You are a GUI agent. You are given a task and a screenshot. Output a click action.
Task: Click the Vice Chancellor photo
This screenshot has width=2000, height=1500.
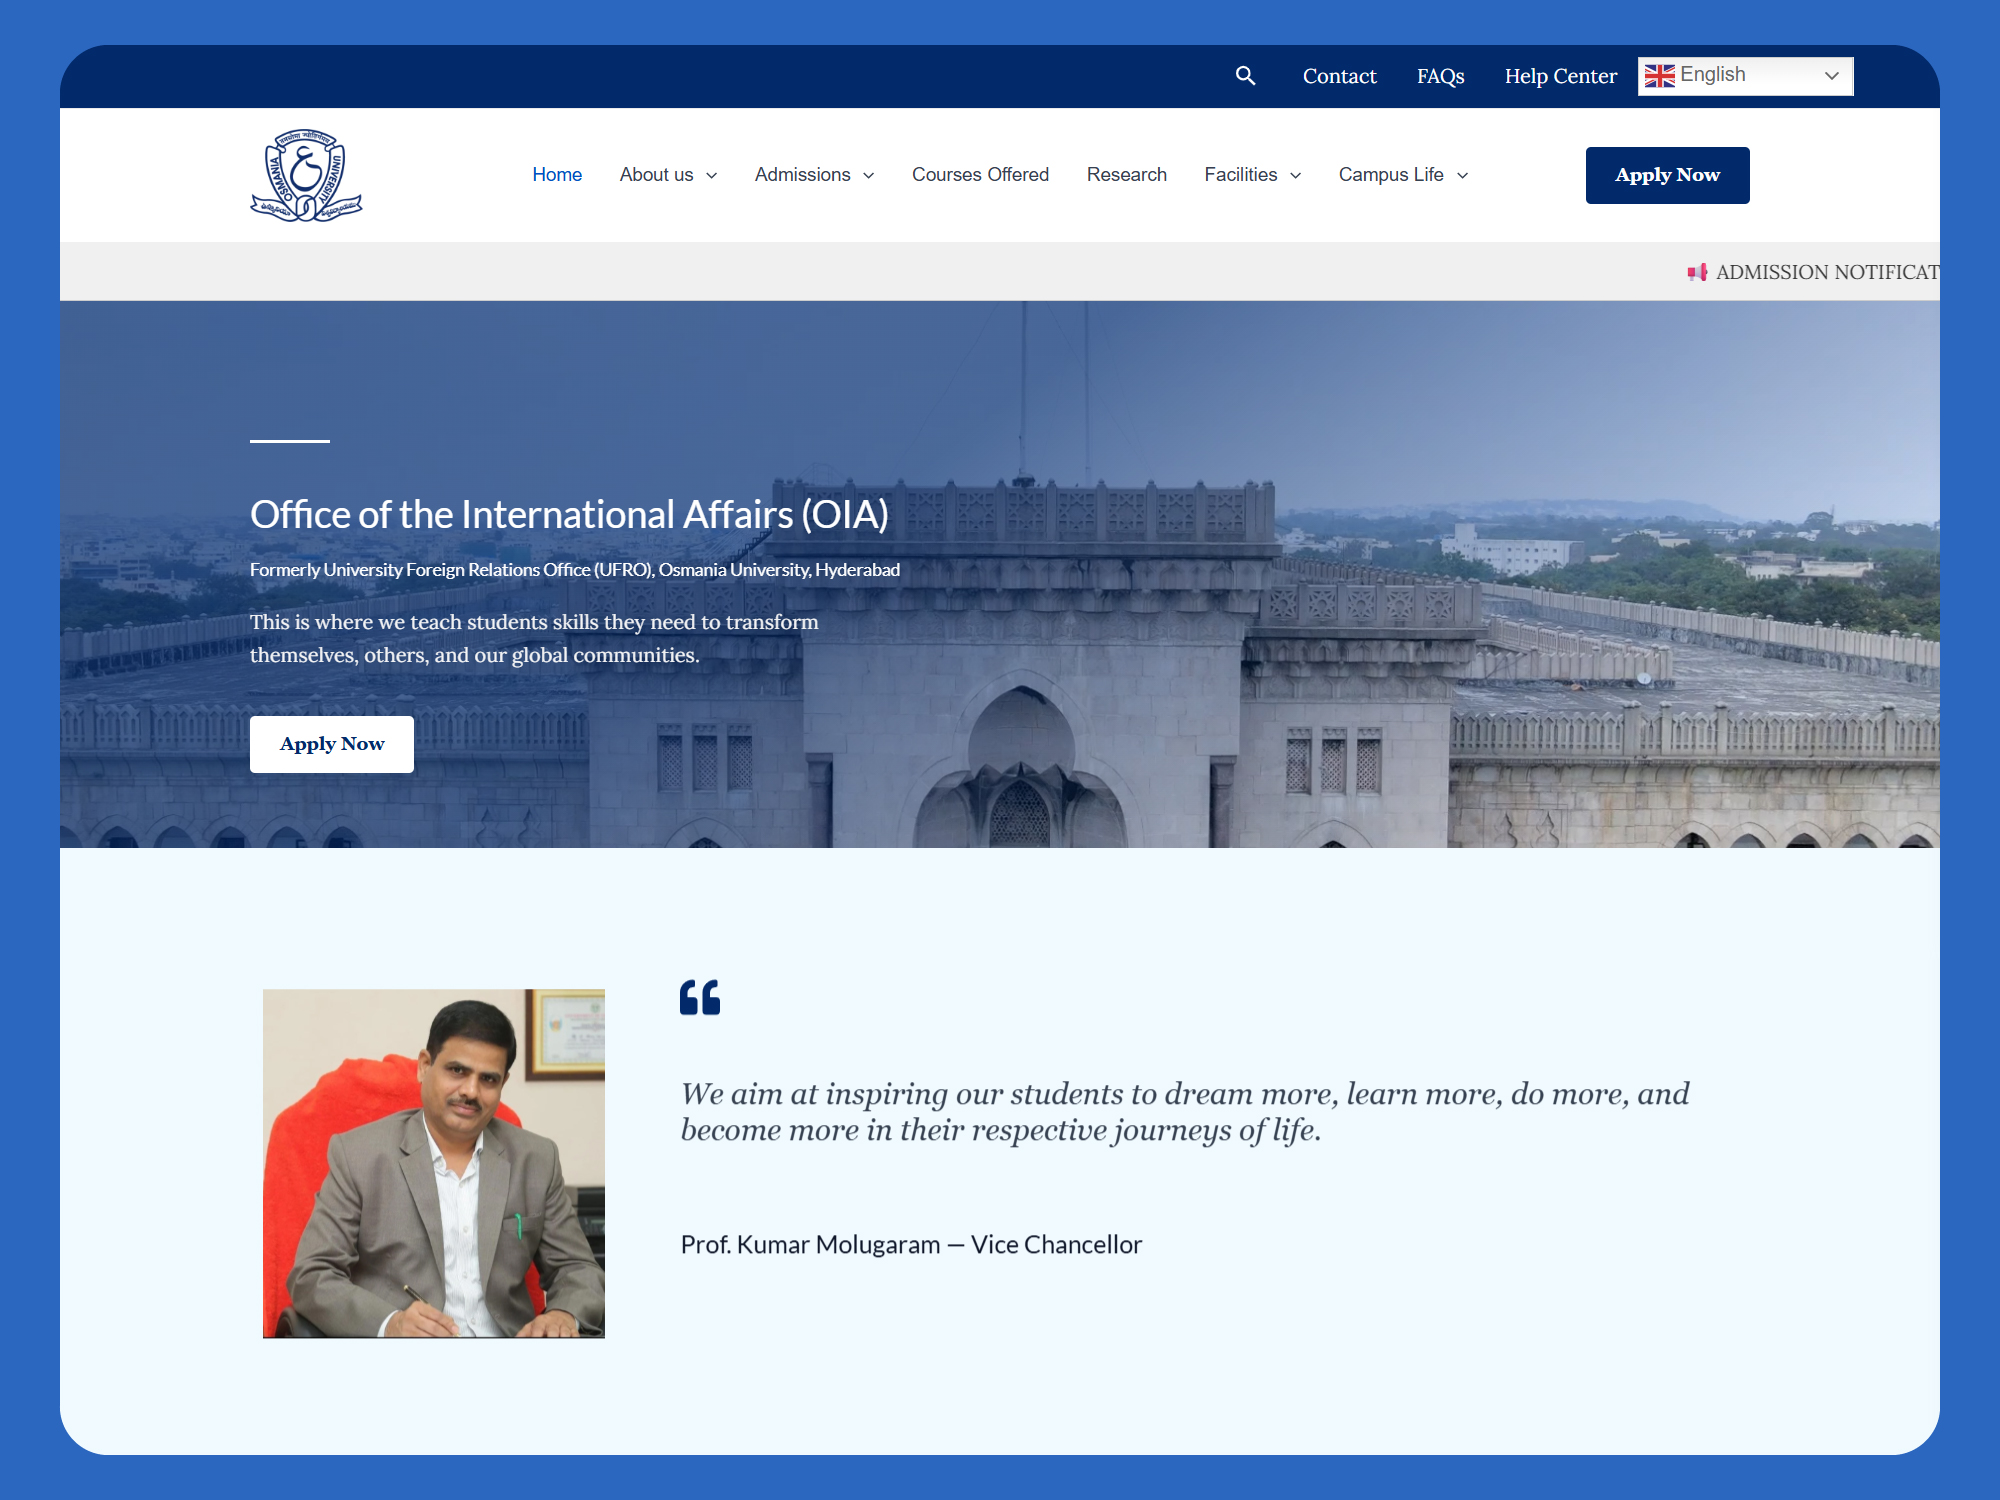434,1163
